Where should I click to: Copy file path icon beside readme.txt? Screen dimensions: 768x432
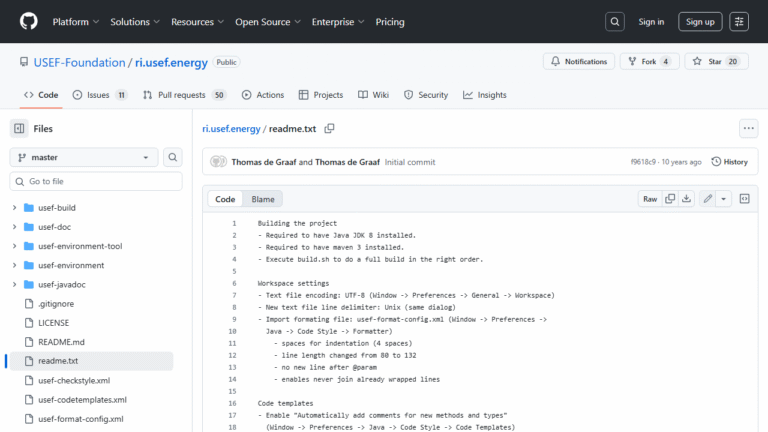coord(329,128)
